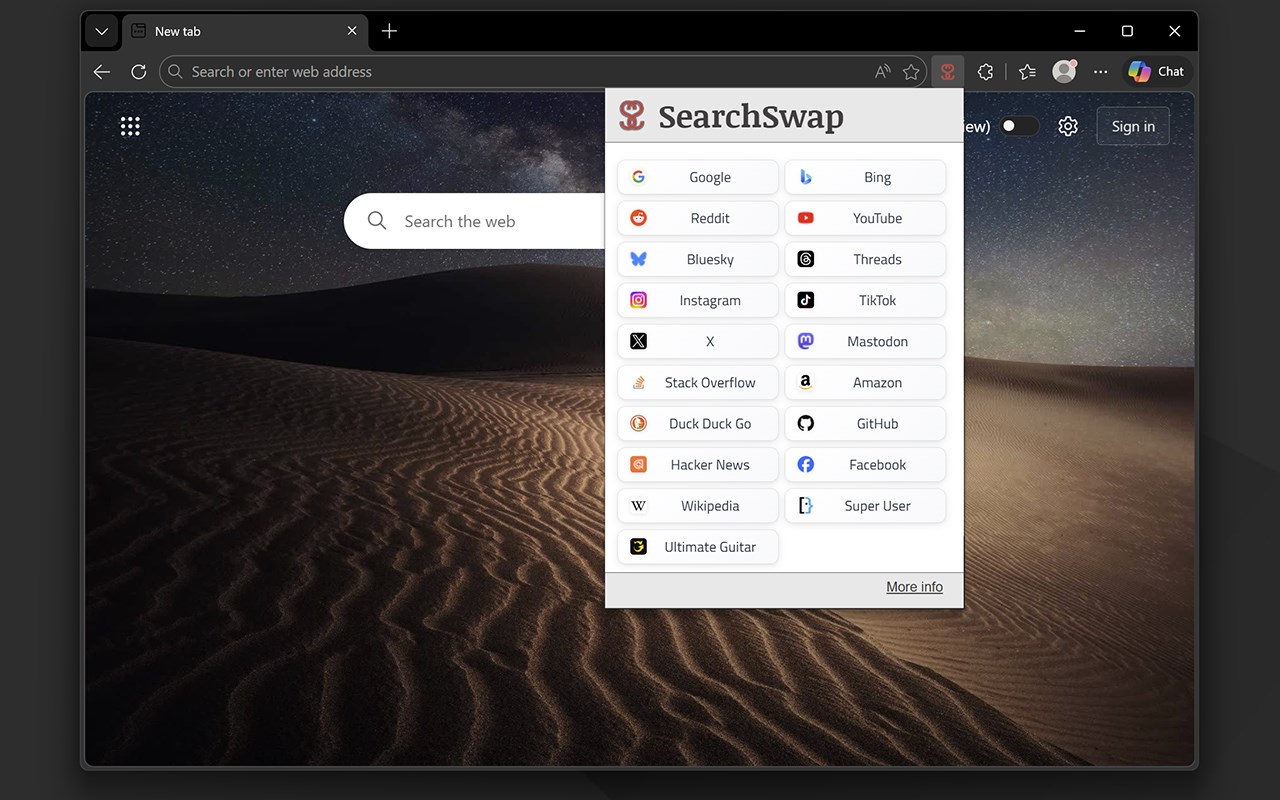Screen dimensions: 1280x800
Task: Search with GitHub
Action: (x=865, y=423)
